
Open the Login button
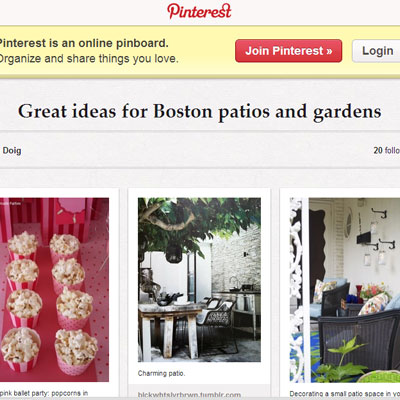tap(376, 51)
